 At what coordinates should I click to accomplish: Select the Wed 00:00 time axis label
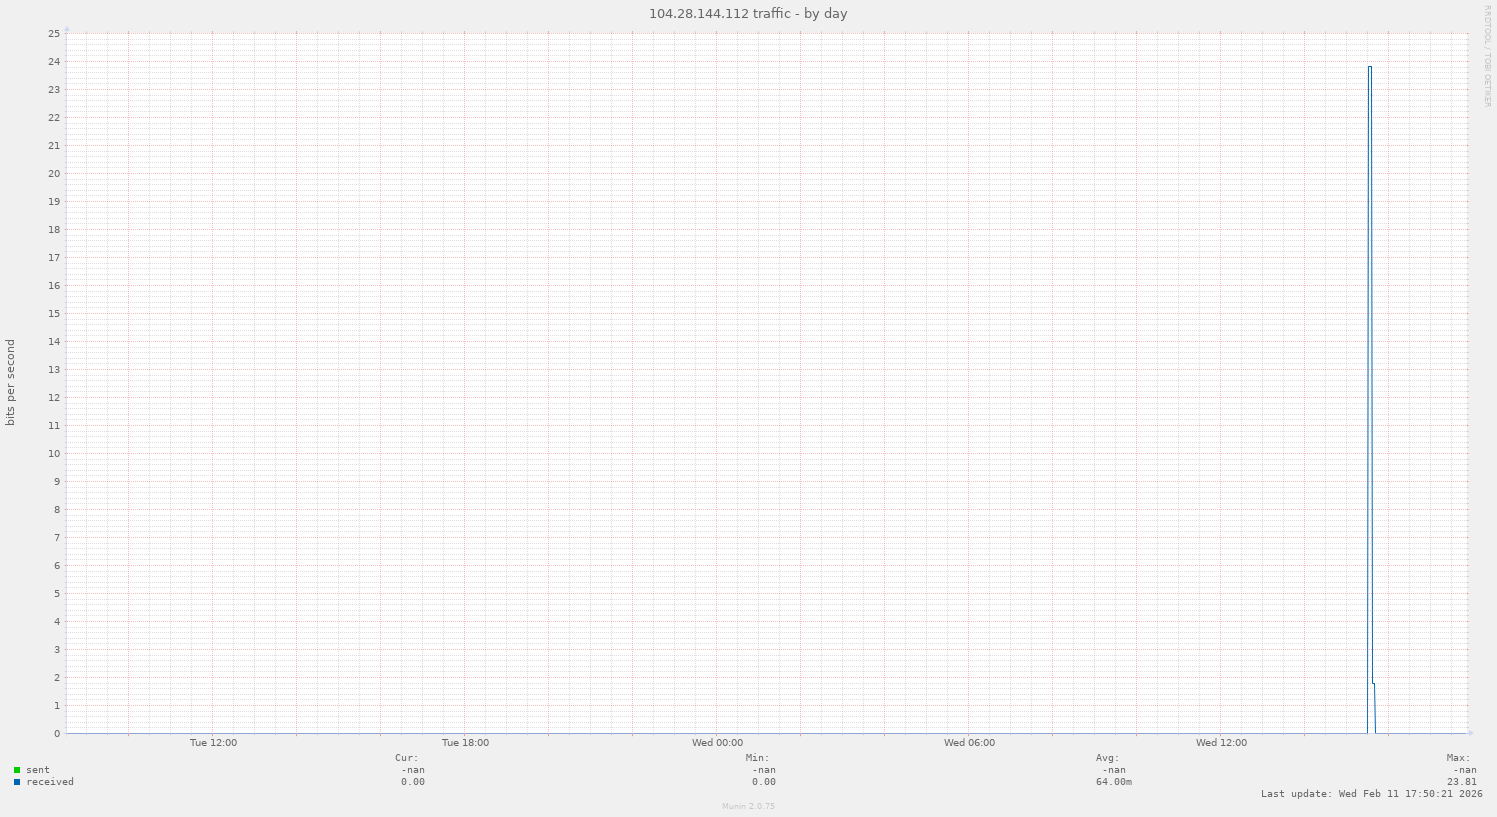[717, 743]
